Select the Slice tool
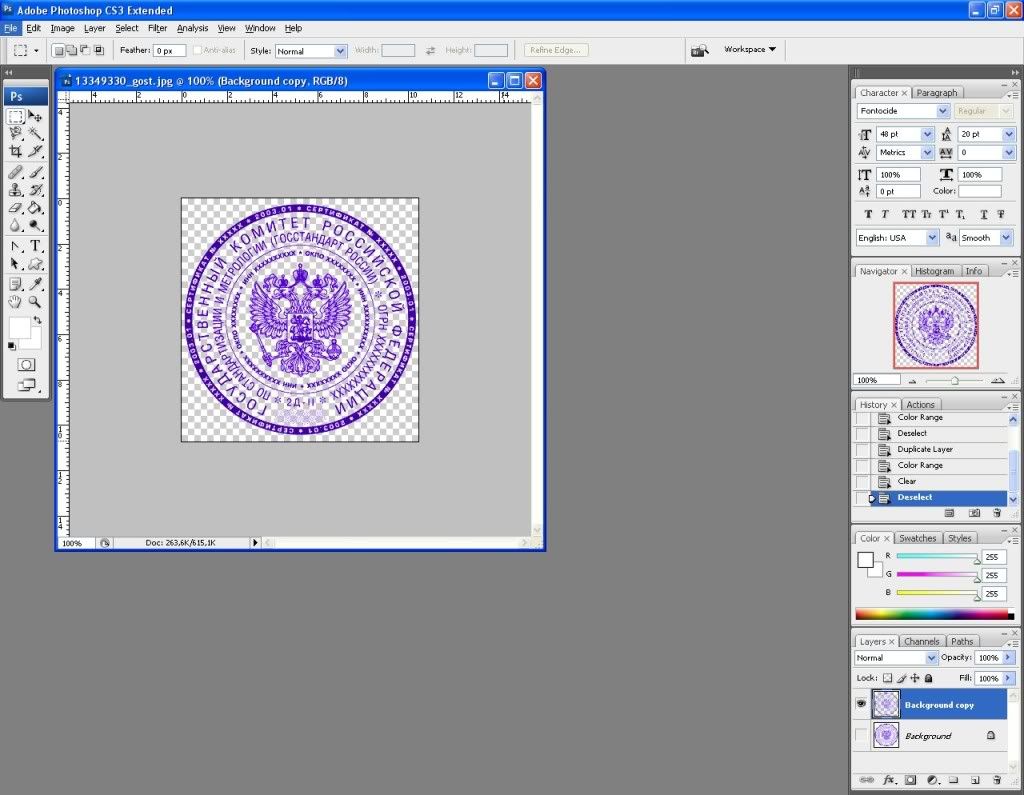 pyautogui.click(x=35, y=152)
